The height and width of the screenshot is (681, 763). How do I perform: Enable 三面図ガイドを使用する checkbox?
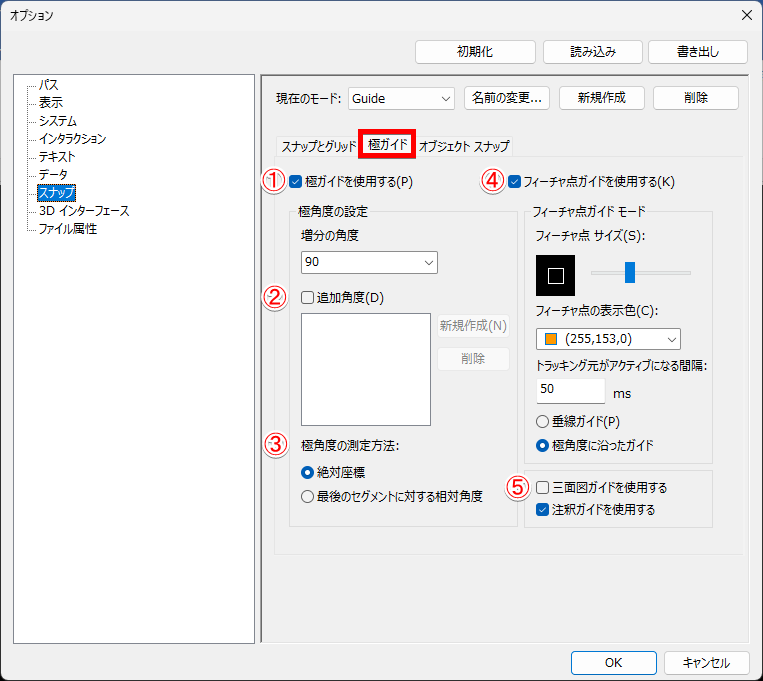(543, 487)
